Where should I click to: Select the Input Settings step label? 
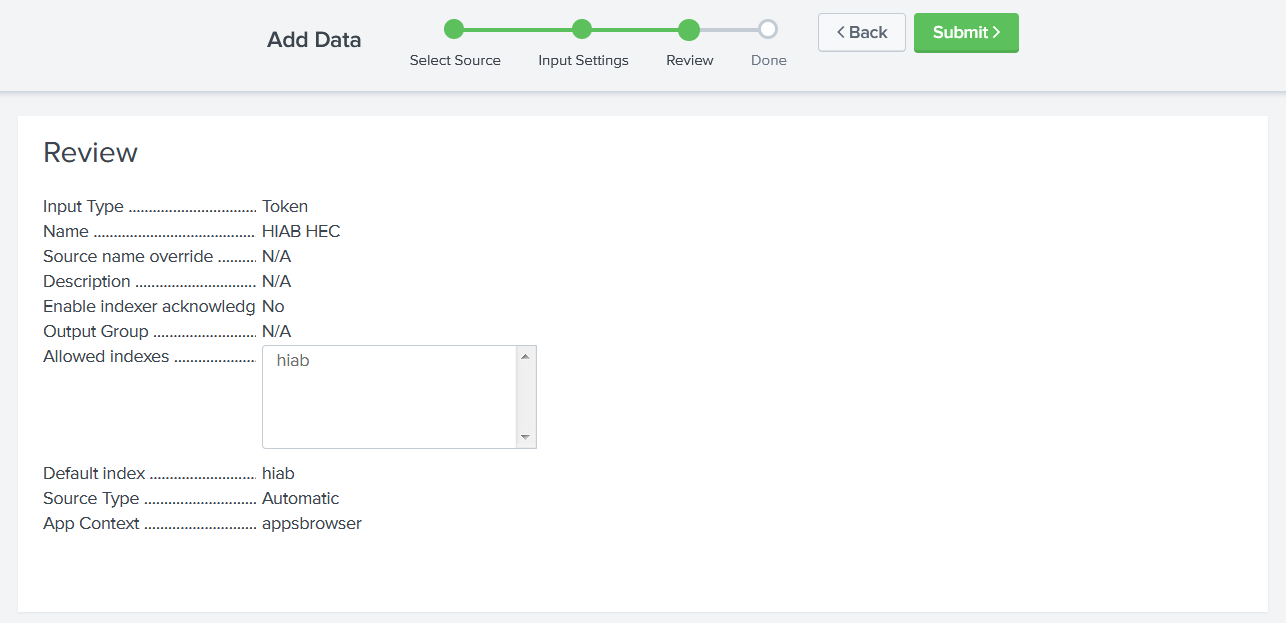[x=583, y=60]
